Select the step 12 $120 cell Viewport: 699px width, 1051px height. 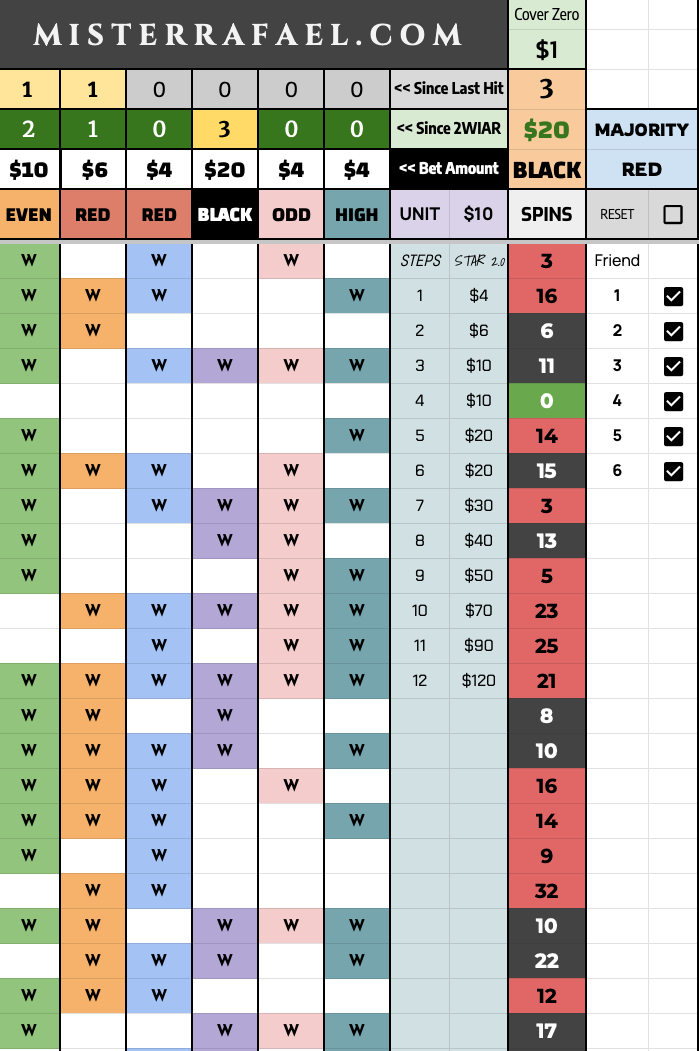click(479, 681)
